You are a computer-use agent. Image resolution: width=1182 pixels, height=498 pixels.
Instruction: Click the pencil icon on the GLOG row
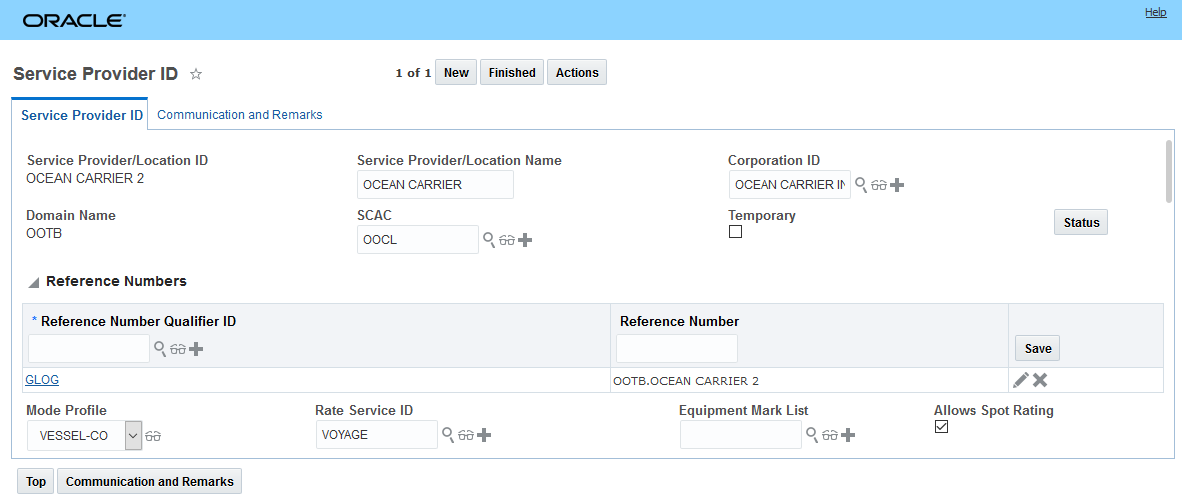tap(1020, 380)
